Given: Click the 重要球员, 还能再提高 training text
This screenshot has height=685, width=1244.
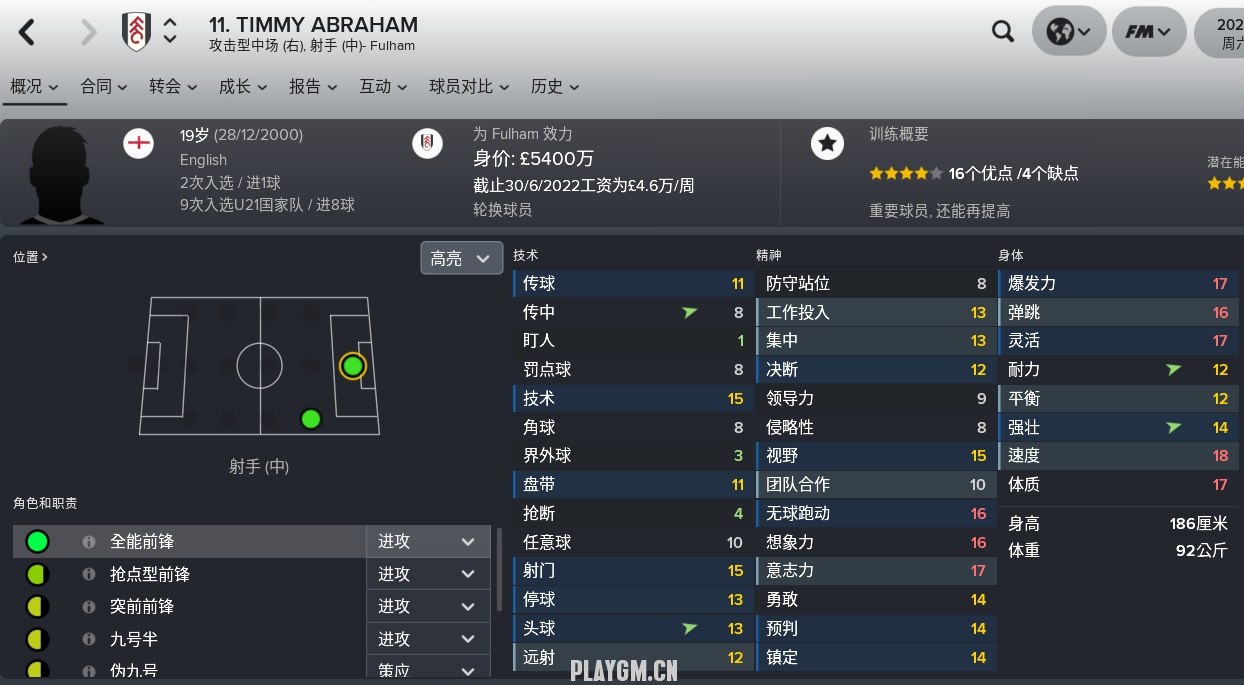Looking at the screenshot, I should [940, 211].
